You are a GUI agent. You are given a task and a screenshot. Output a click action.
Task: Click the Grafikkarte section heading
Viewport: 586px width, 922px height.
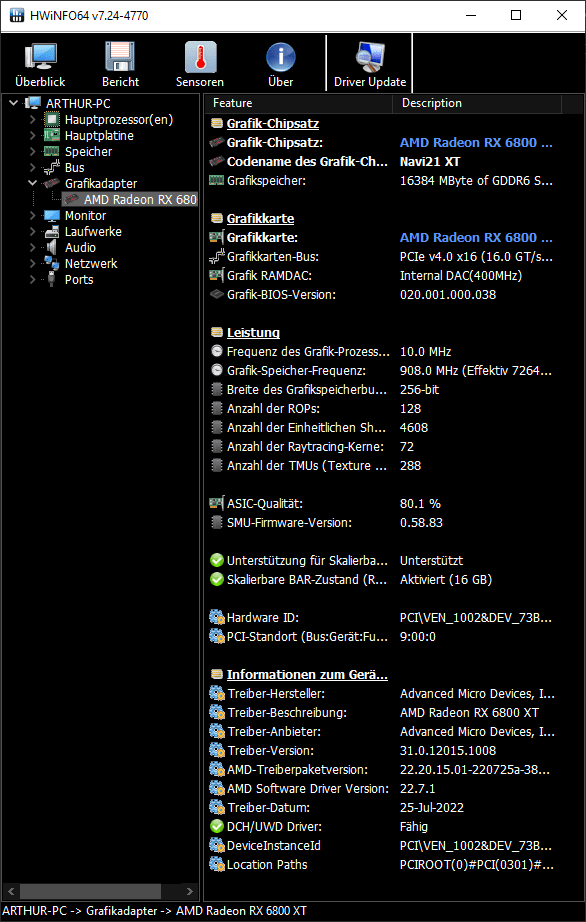click(260, 219)
